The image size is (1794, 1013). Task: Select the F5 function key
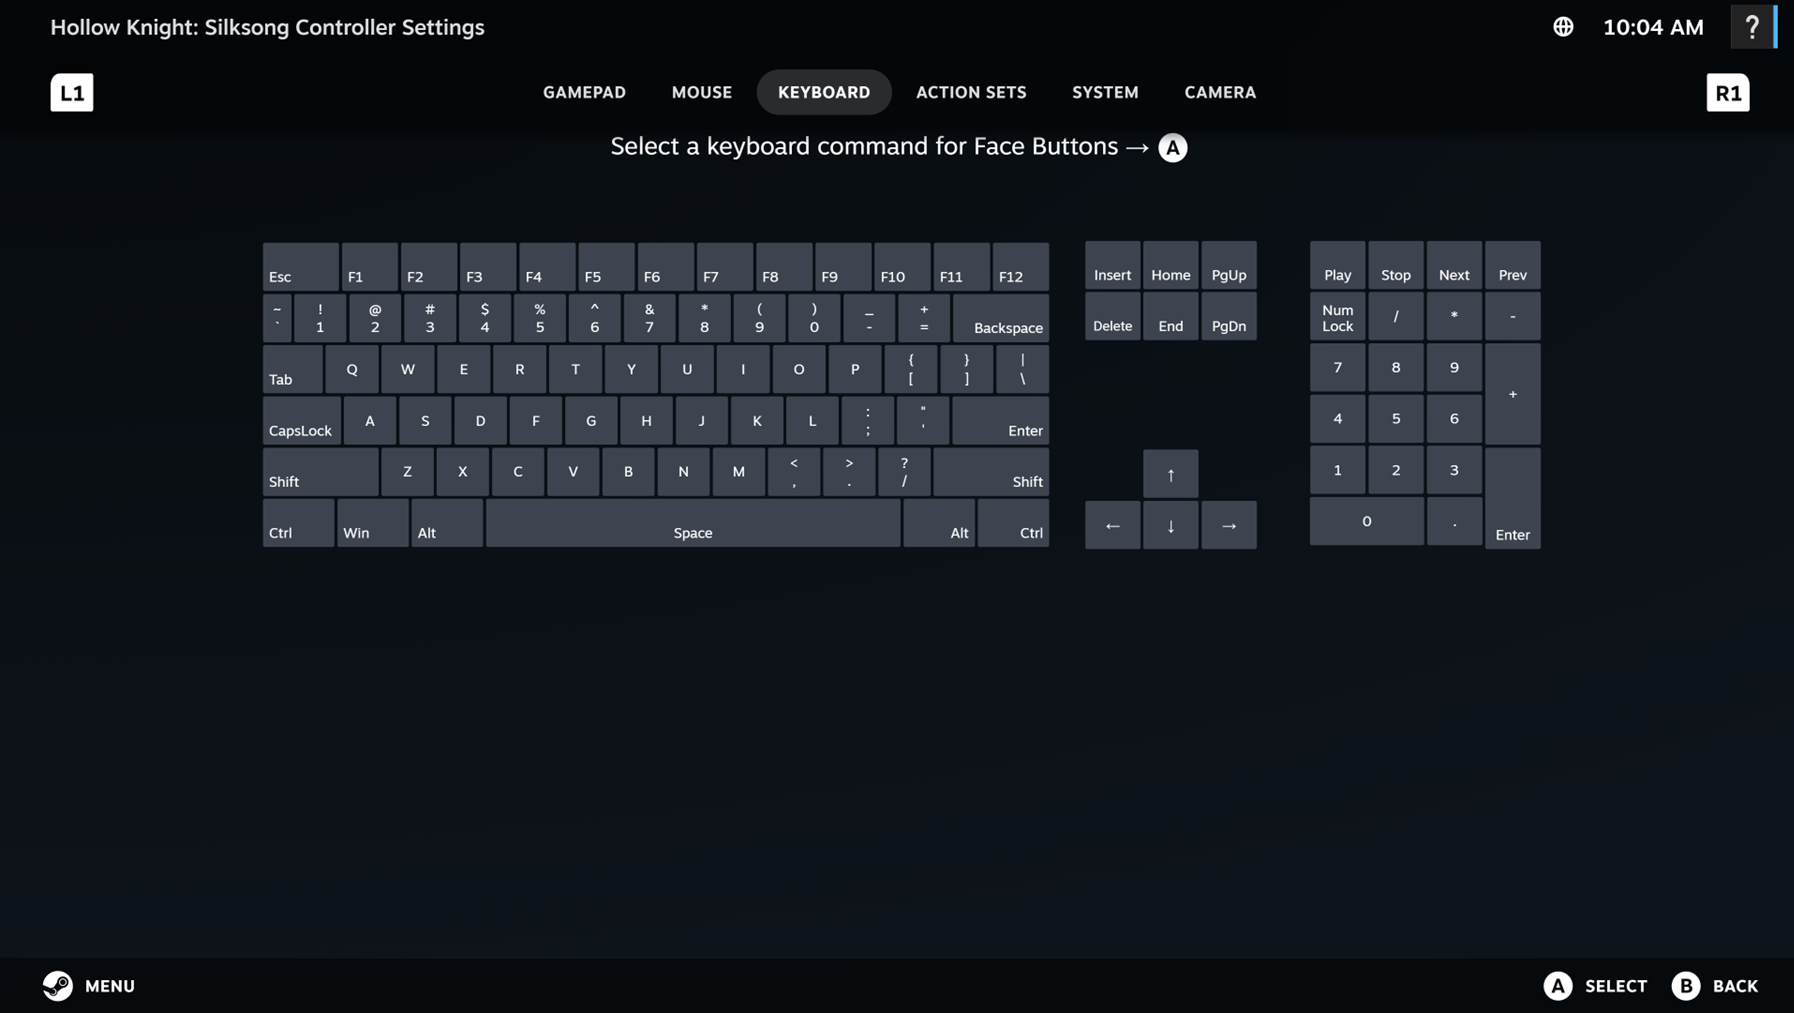pyautogui.click(x=607, y=267)
